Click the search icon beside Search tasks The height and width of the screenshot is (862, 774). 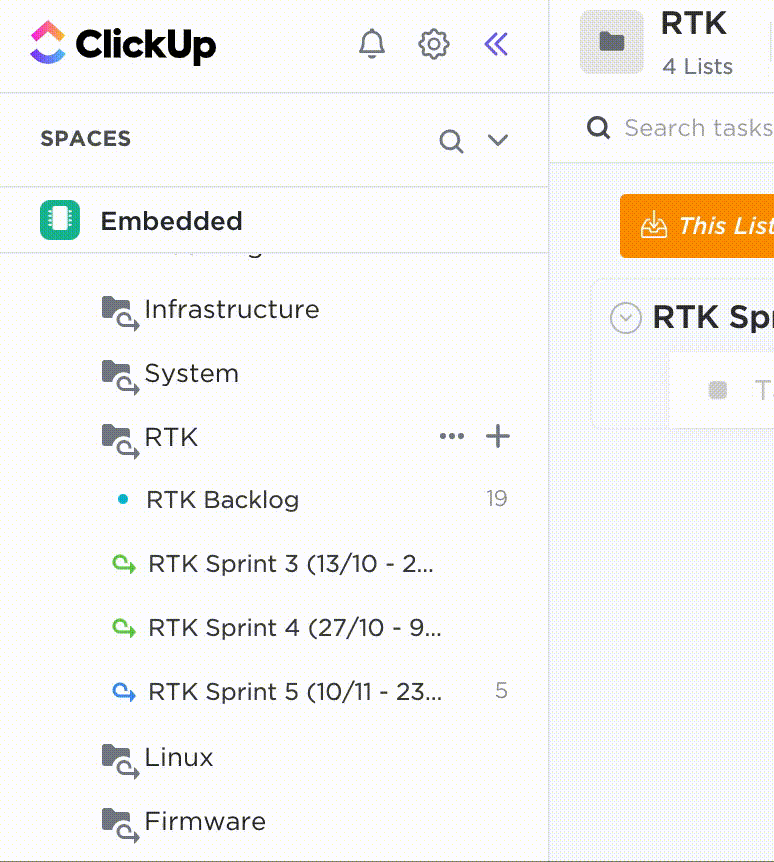pyautogui.click(x=598, y=128)
